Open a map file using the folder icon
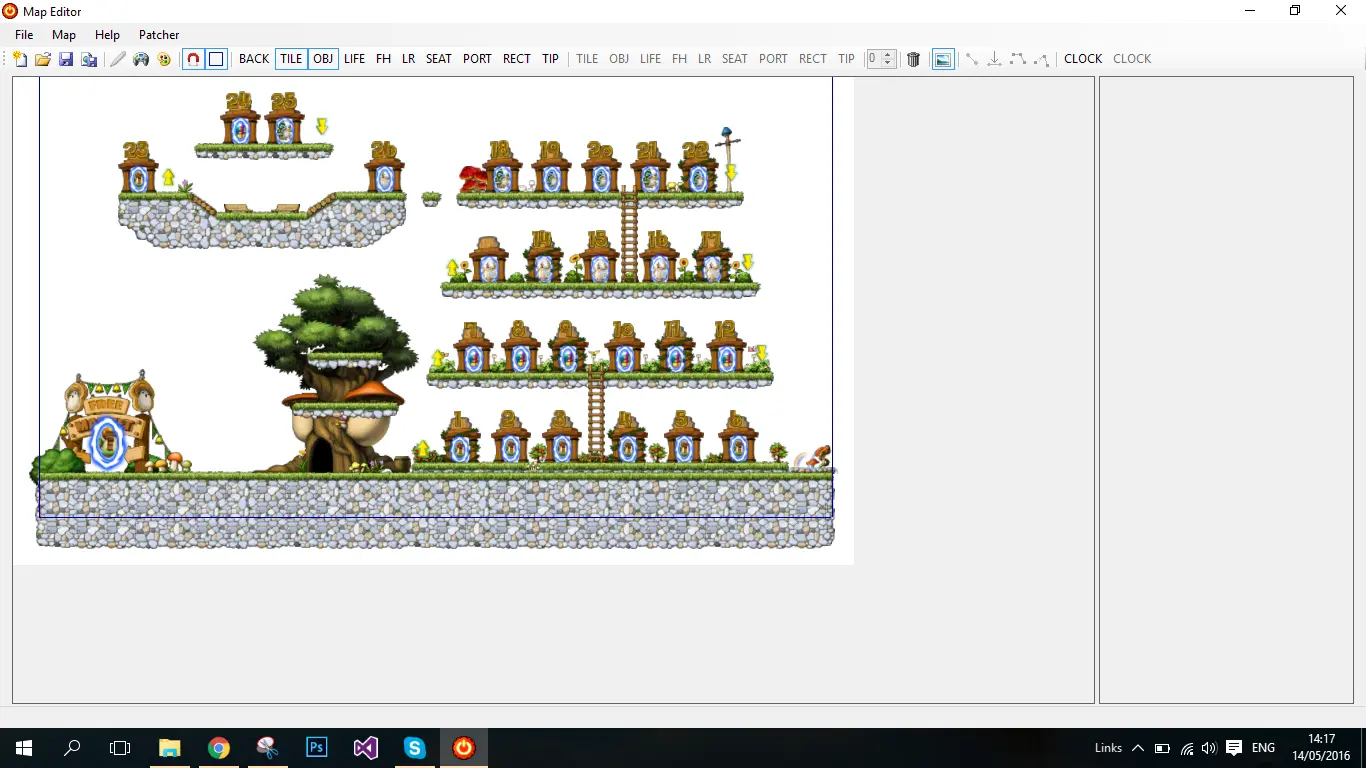 pyautogui.click(x=43, y=59)
